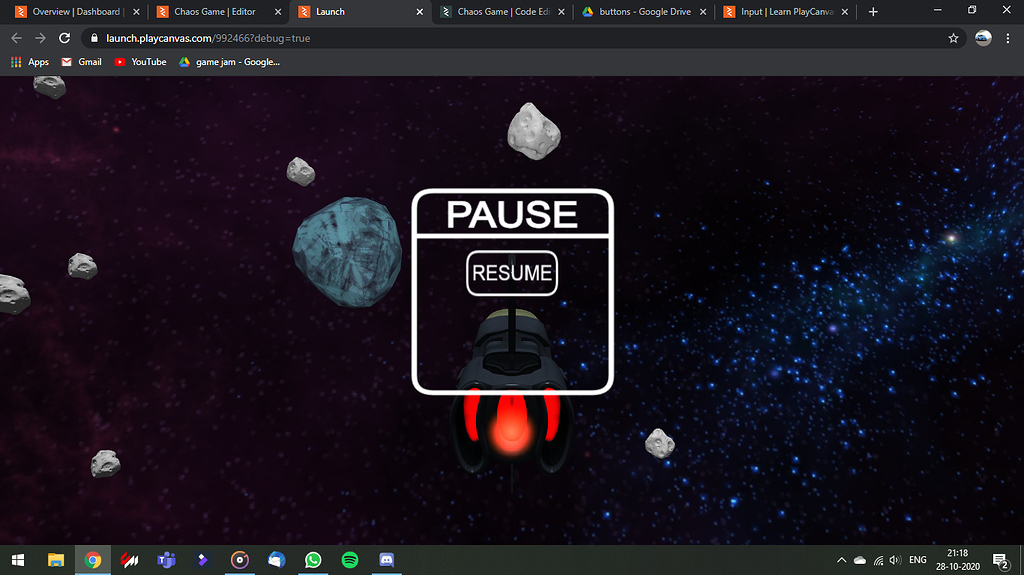Open the Apps bookmarks shortcut
The height and width of the screenshot is (575, 1024).
tap(30, 62)
